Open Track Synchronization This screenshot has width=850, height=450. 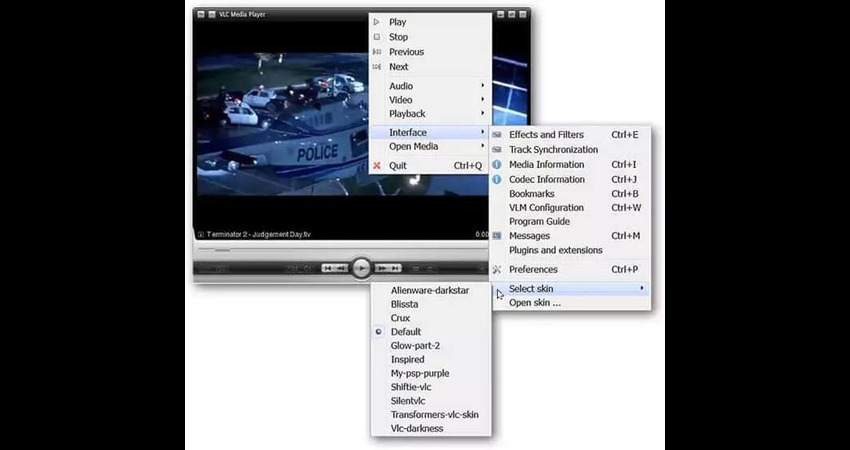570,150
